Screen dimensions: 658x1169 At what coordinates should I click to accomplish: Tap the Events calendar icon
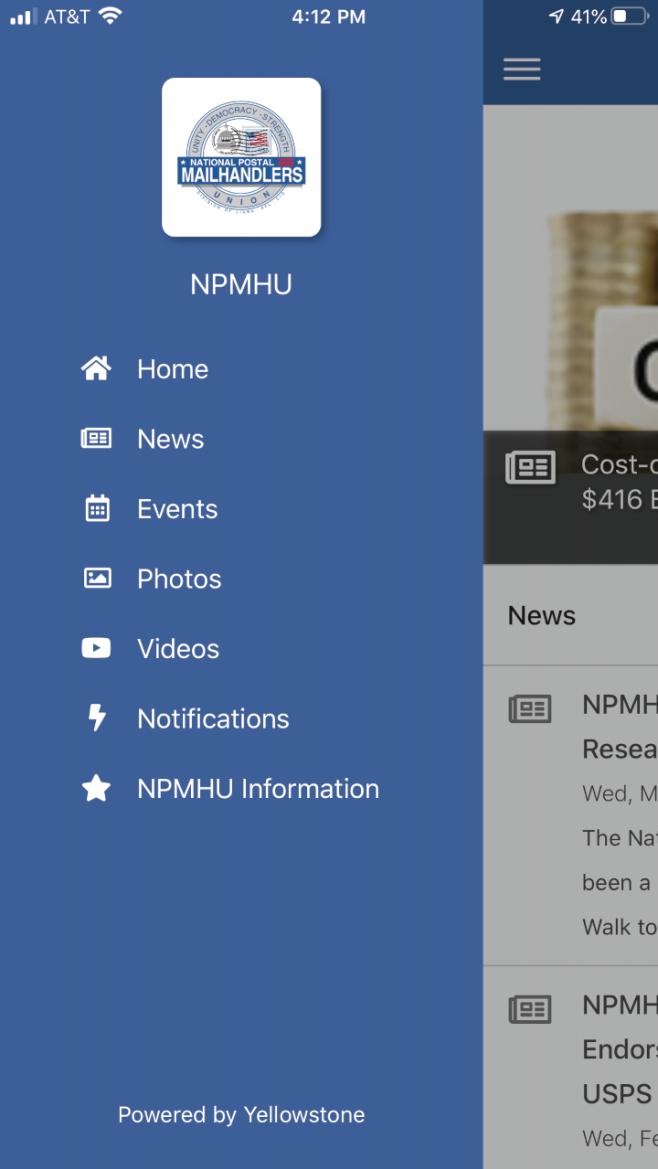click(x=97, y=508)
